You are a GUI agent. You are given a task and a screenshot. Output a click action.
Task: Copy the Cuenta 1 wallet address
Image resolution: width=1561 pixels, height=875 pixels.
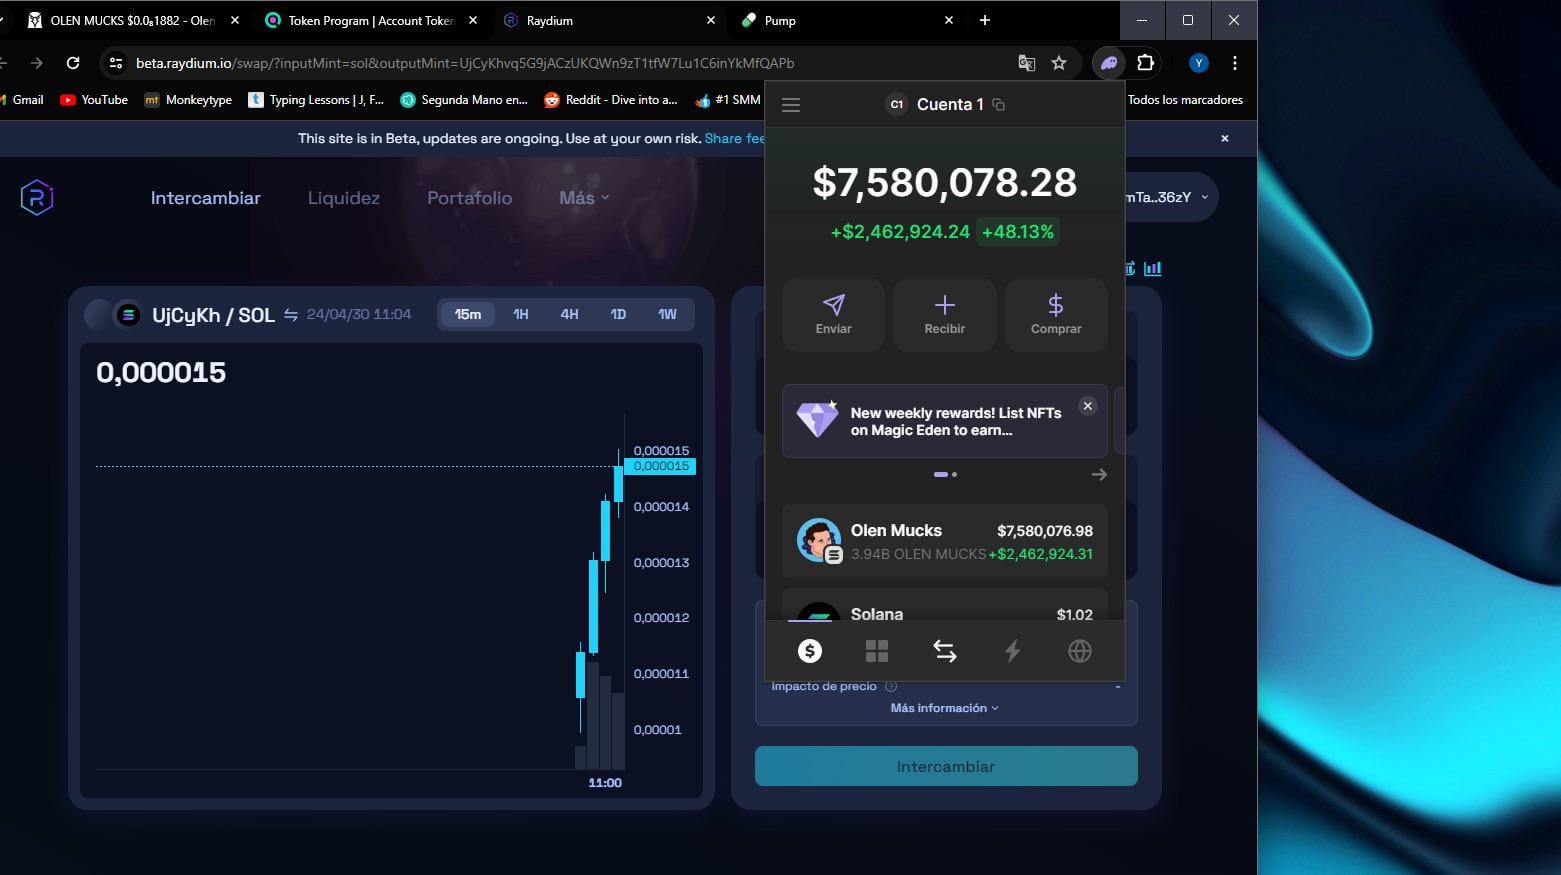(998, 105)
